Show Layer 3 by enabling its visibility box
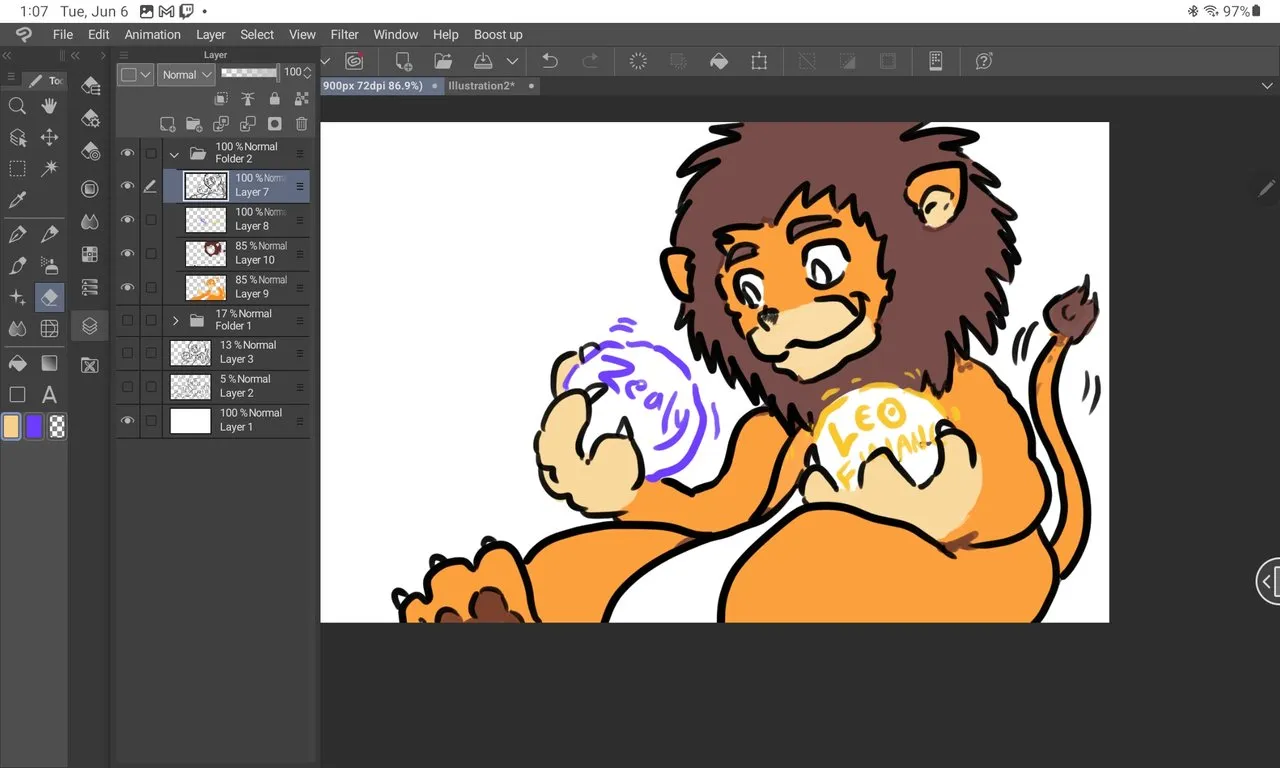This screenshot has width=1280, height=768. (127, 353)
